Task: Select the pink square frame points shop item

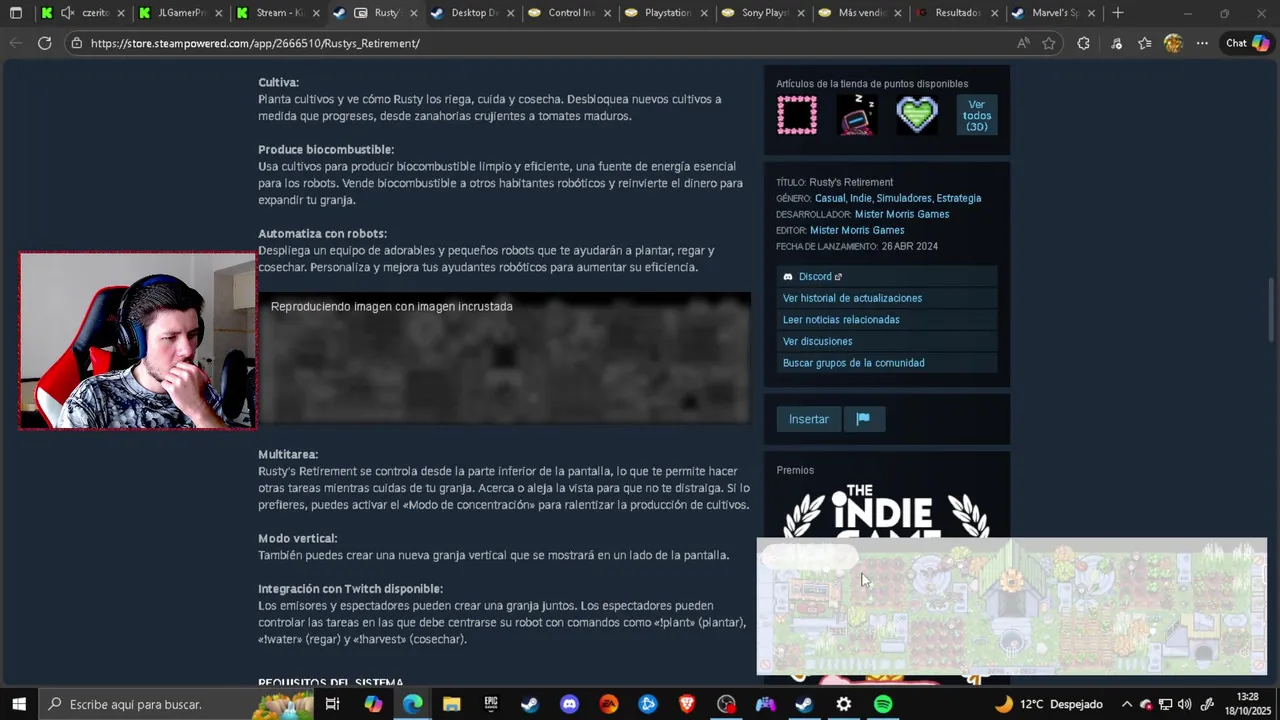Action: point(797,115)
